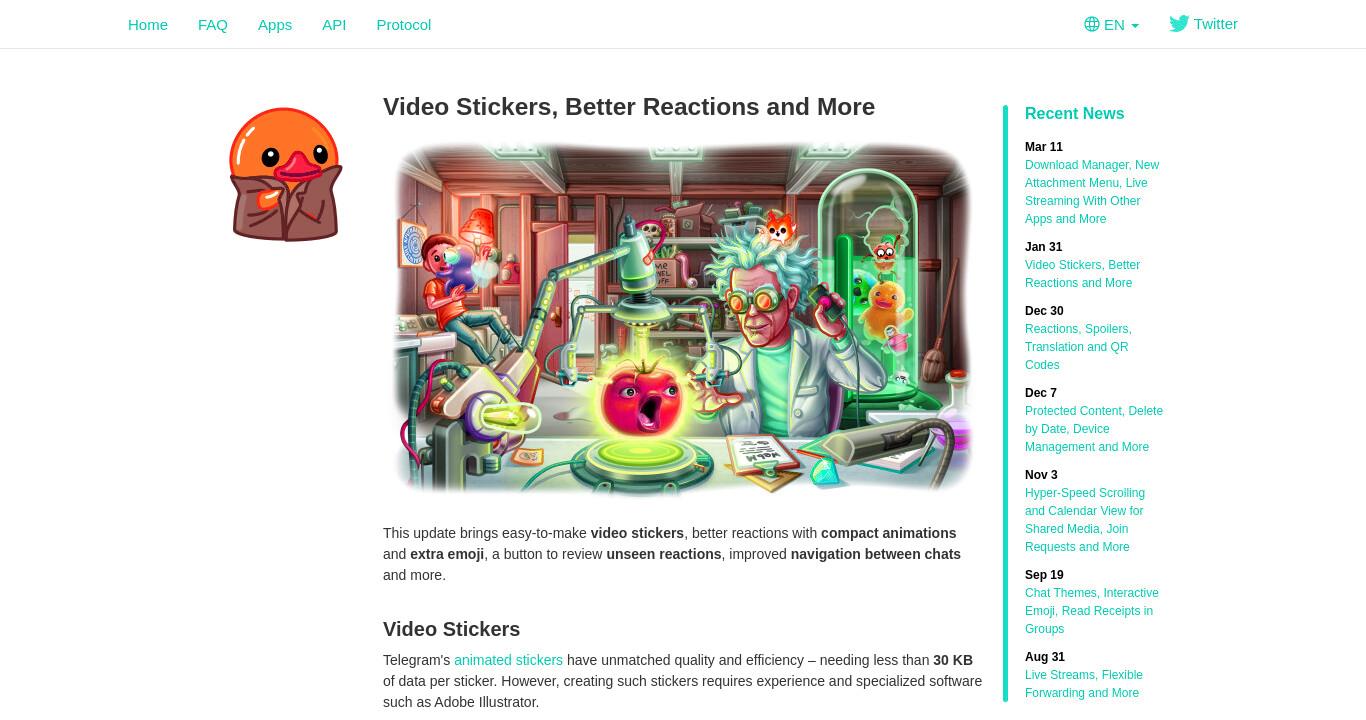Viewport: 1366px width, 720px height.
Task: Open the Protocol navigation link
Action: 404,24
